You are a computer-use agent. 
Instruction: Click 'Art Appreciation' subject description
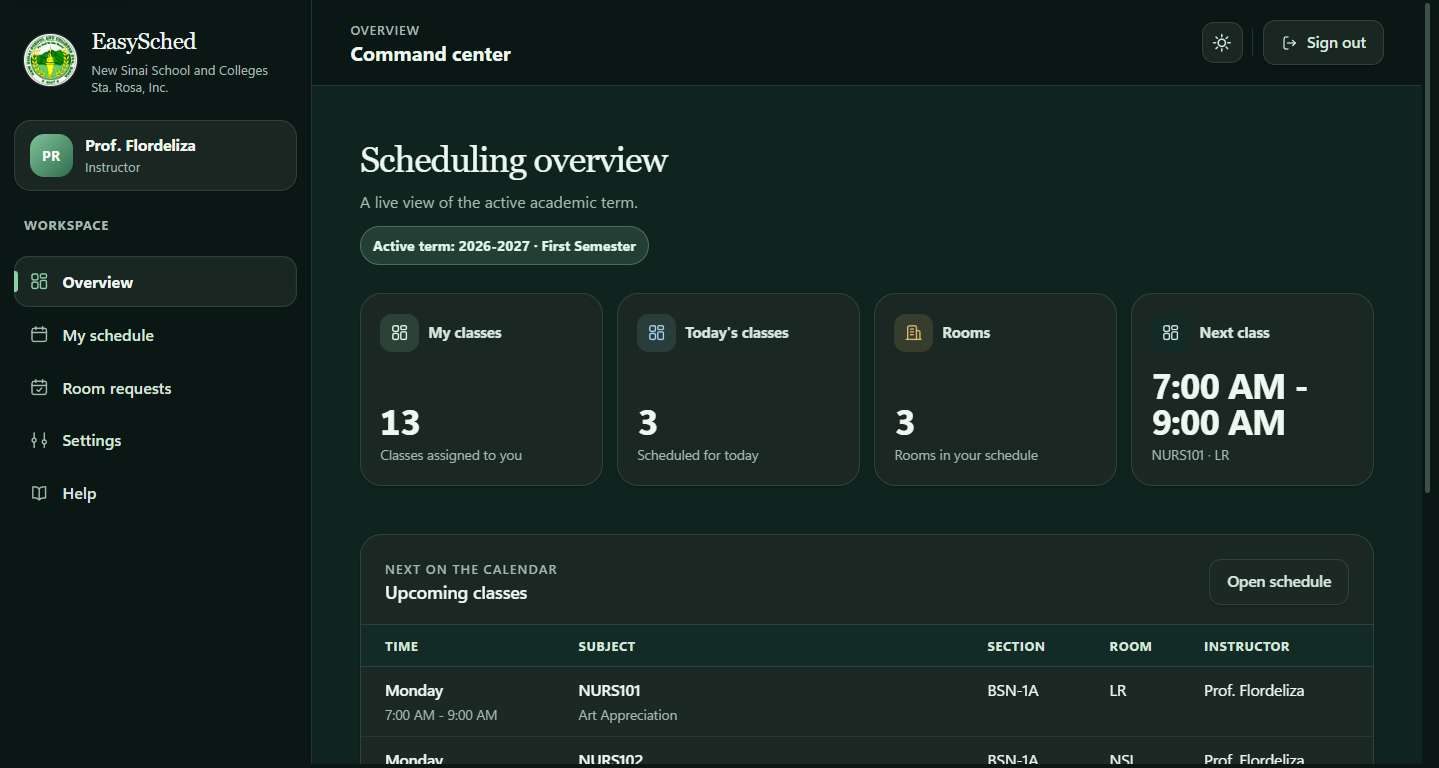pos(628,715)
